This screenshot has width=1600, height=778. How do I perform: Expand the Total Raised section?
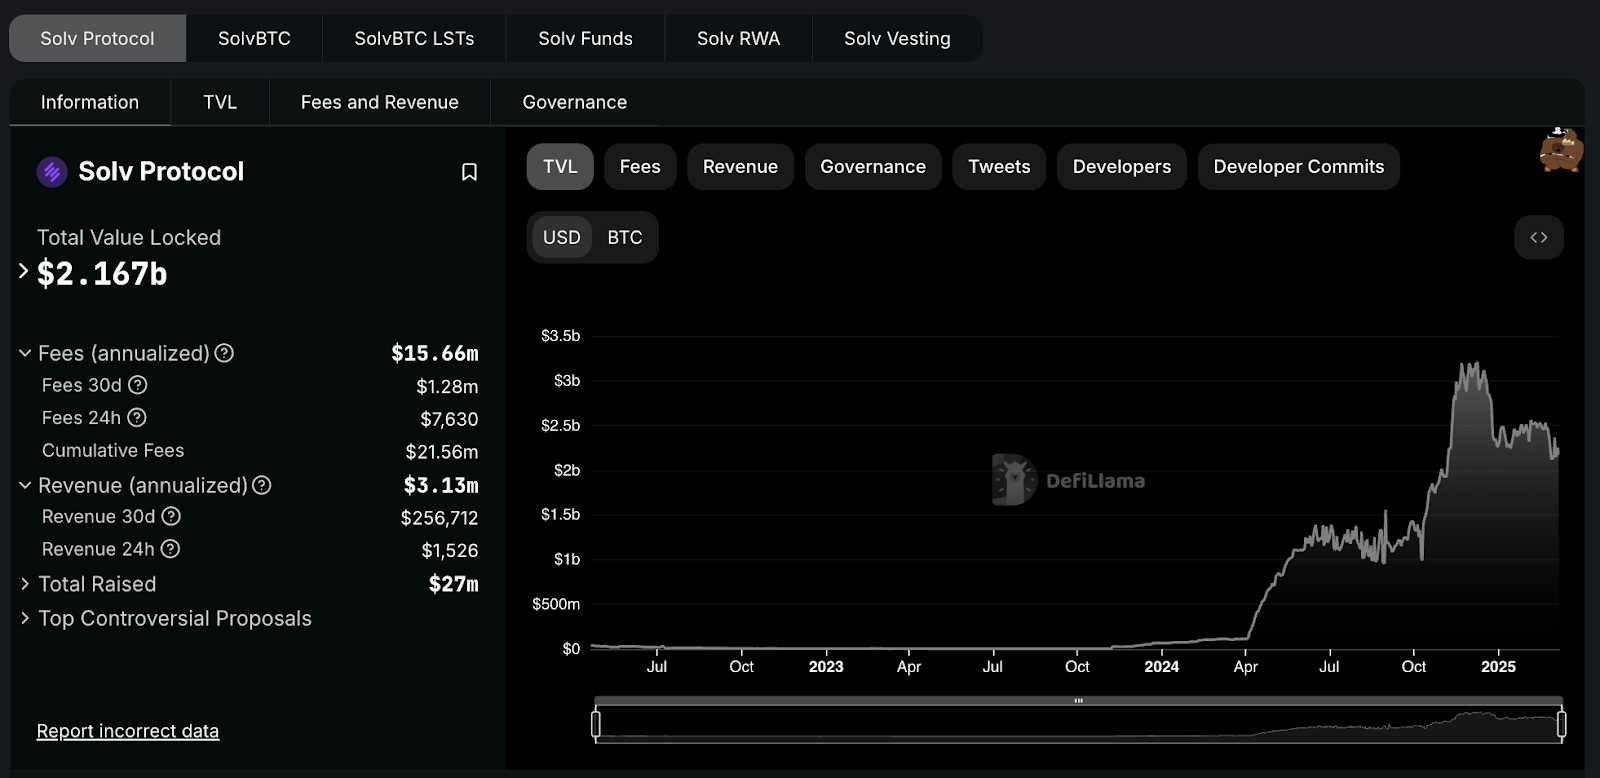point(25,584)
